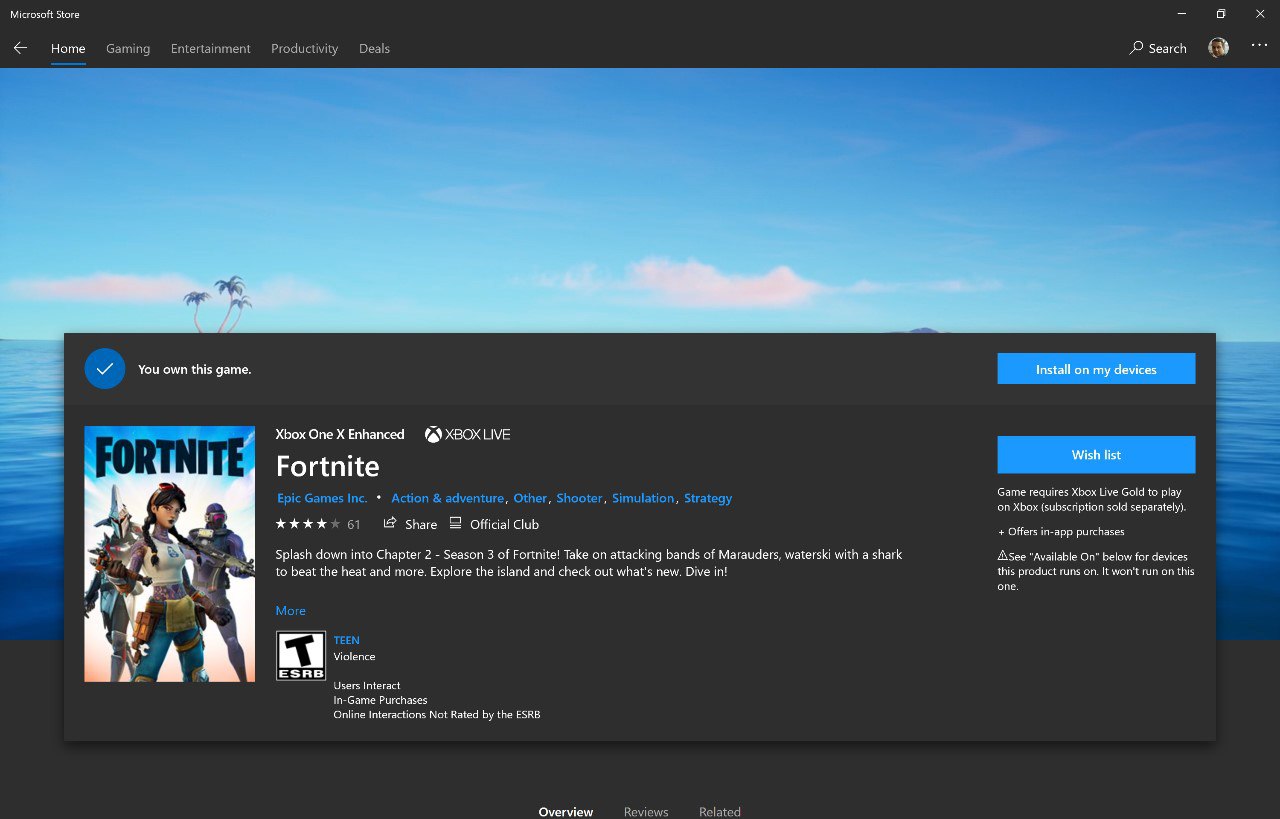The width and height of the screenshot is (1280, 819).
Task: Open the three-dot more options menu
Action: [1259, 46]
